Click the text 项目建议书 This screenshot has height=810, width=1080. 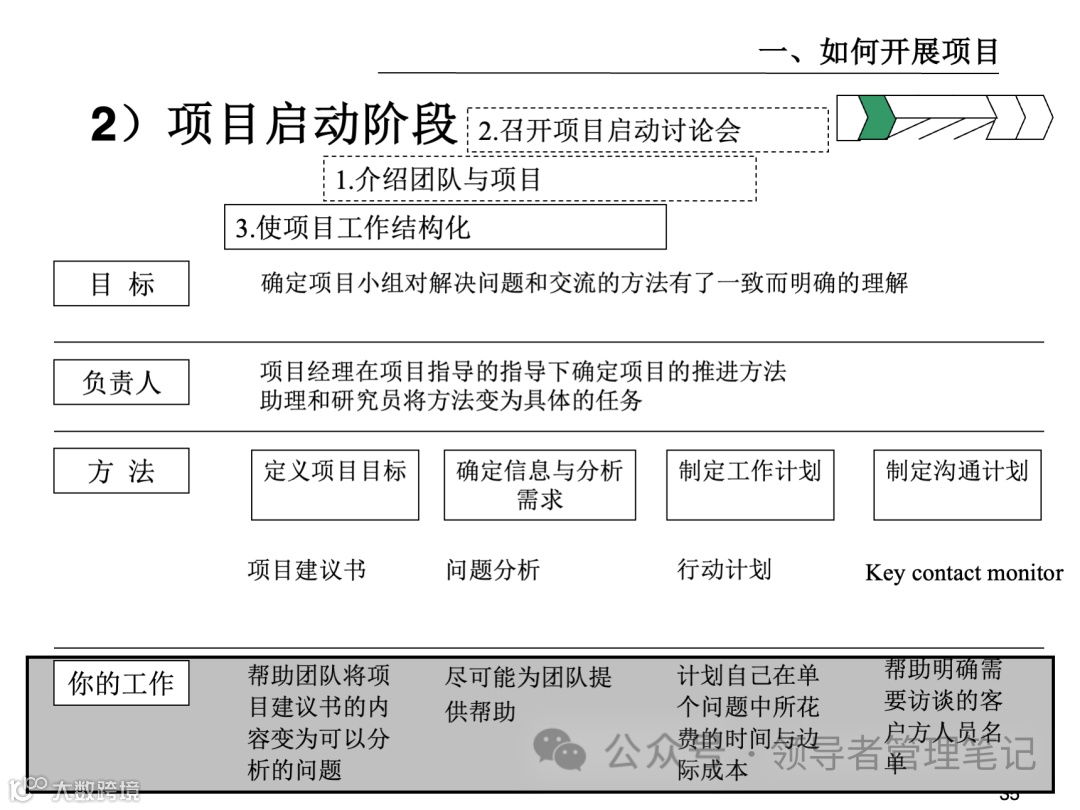point(307,570)
